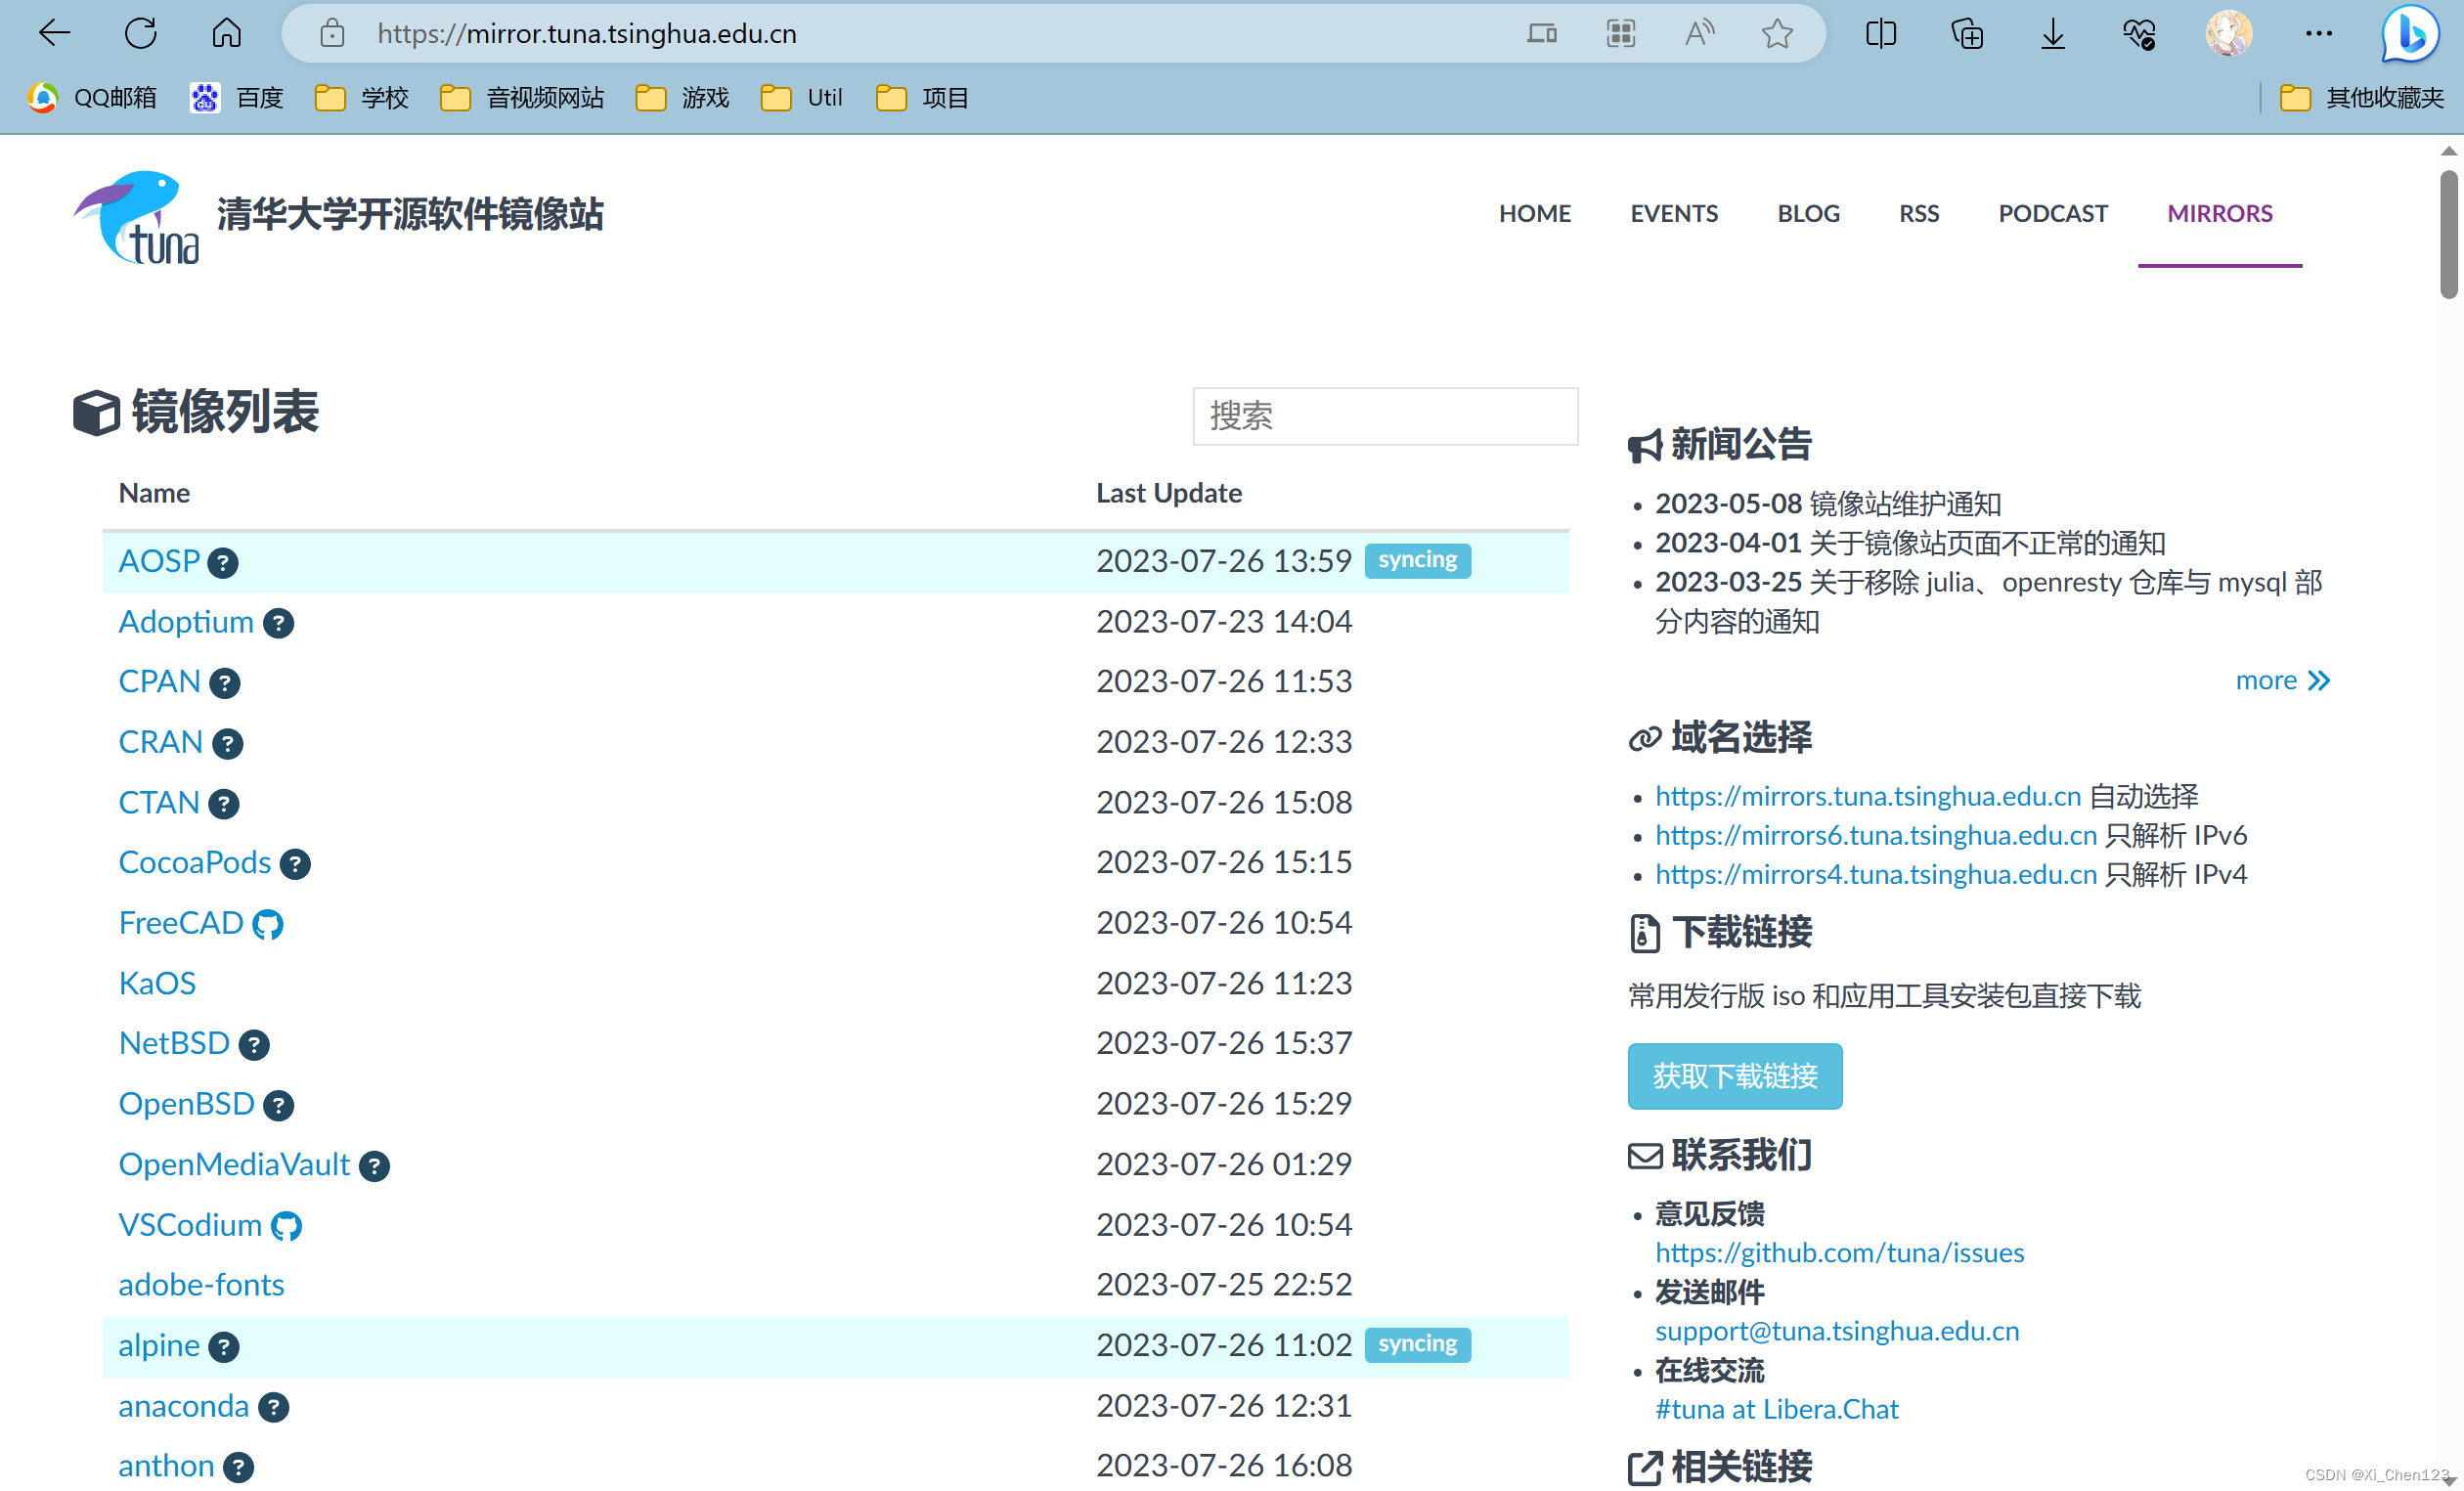Open the Collections icon
Viewport: 2464px width, 1491px height.
point(1967,34)
